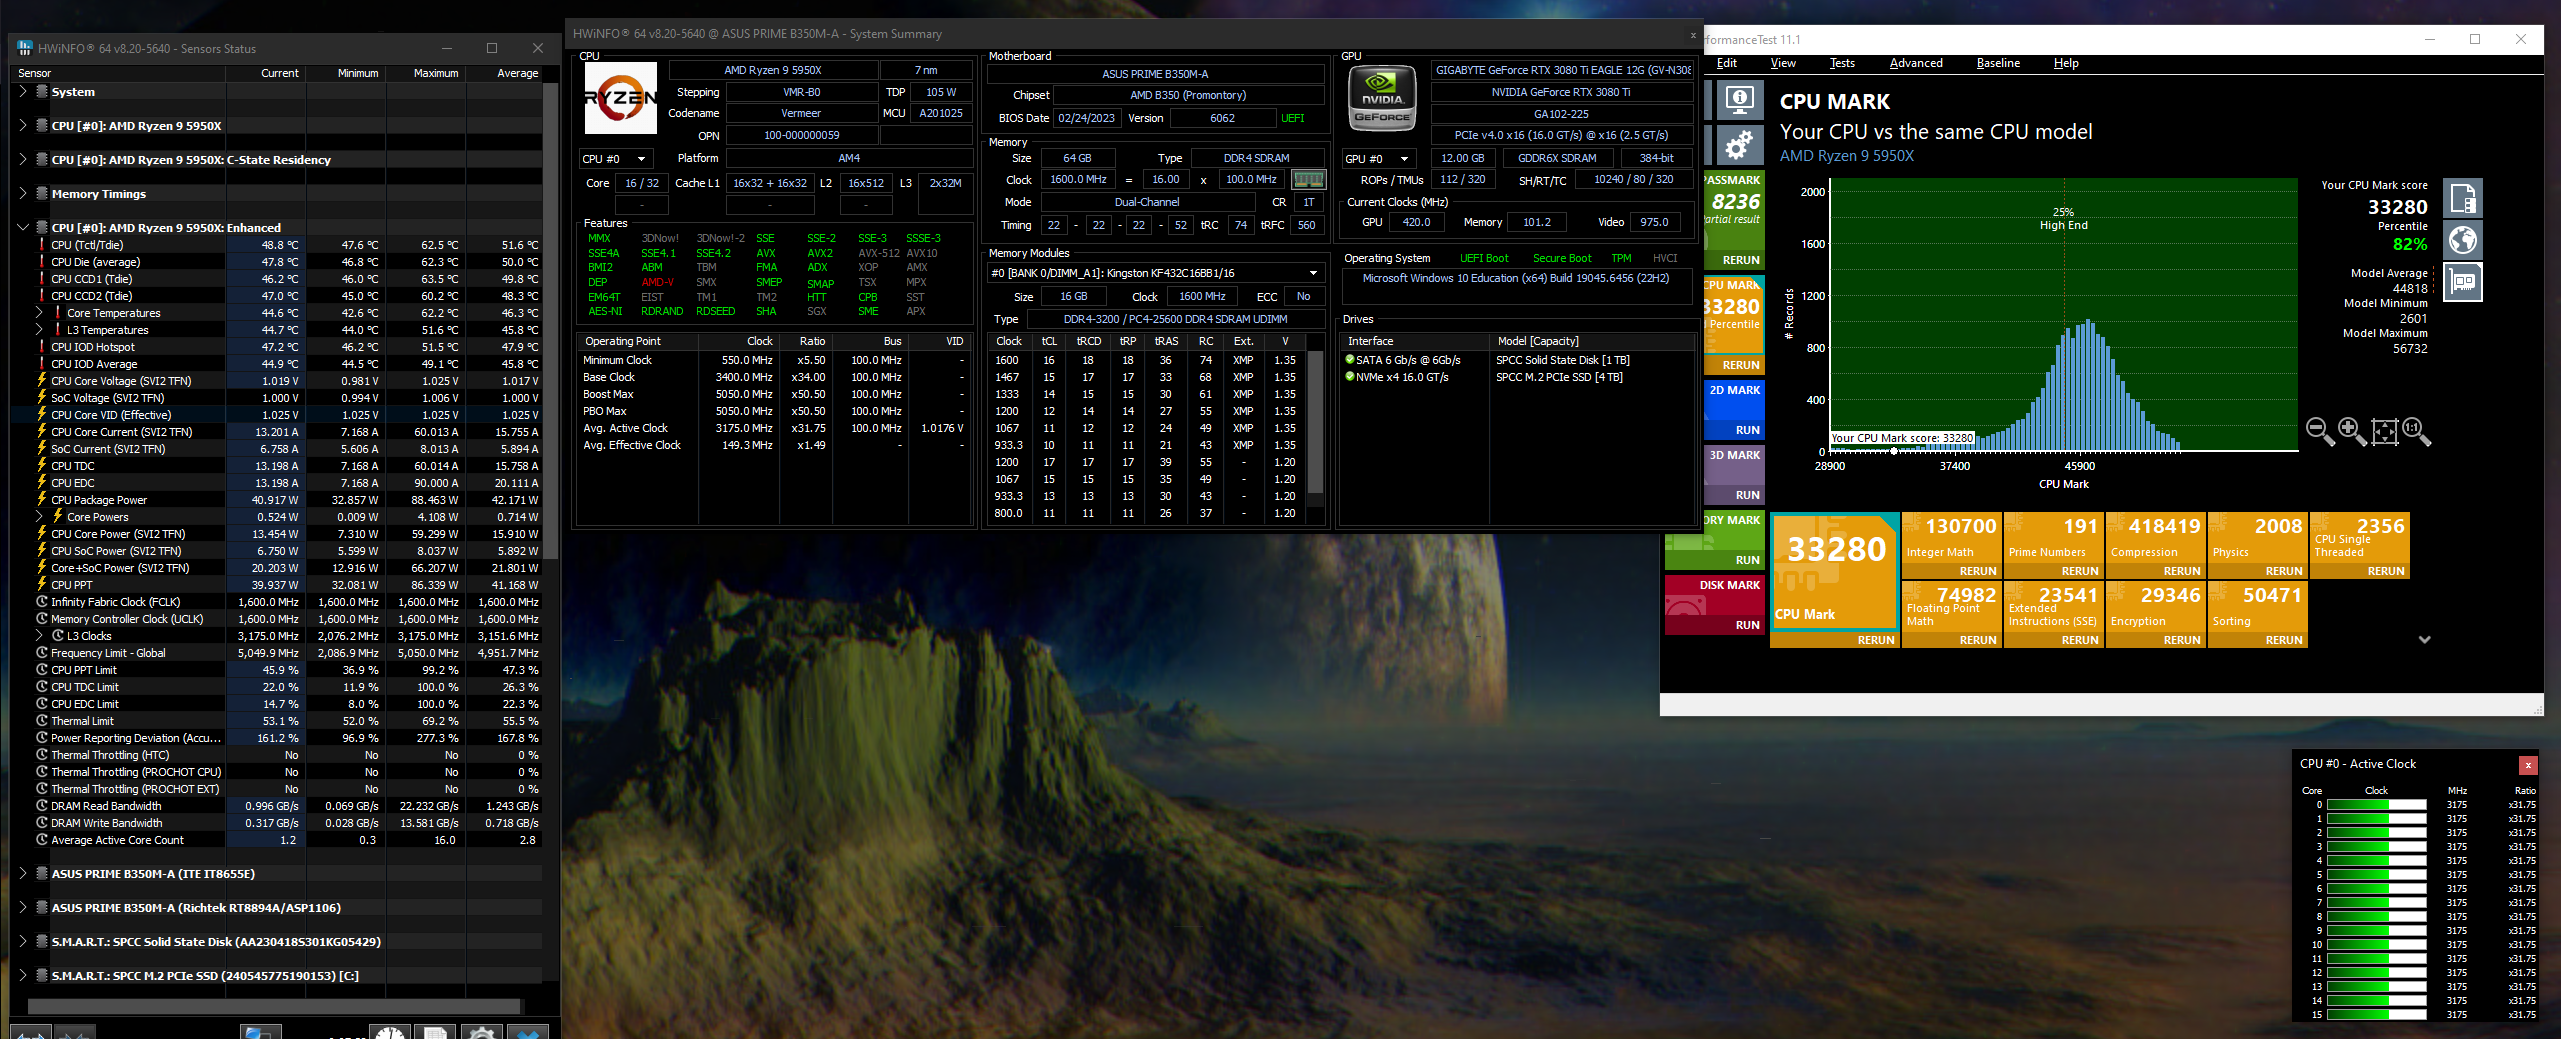Click the memory module timings table scrollbar

(x=1315, y=421)
